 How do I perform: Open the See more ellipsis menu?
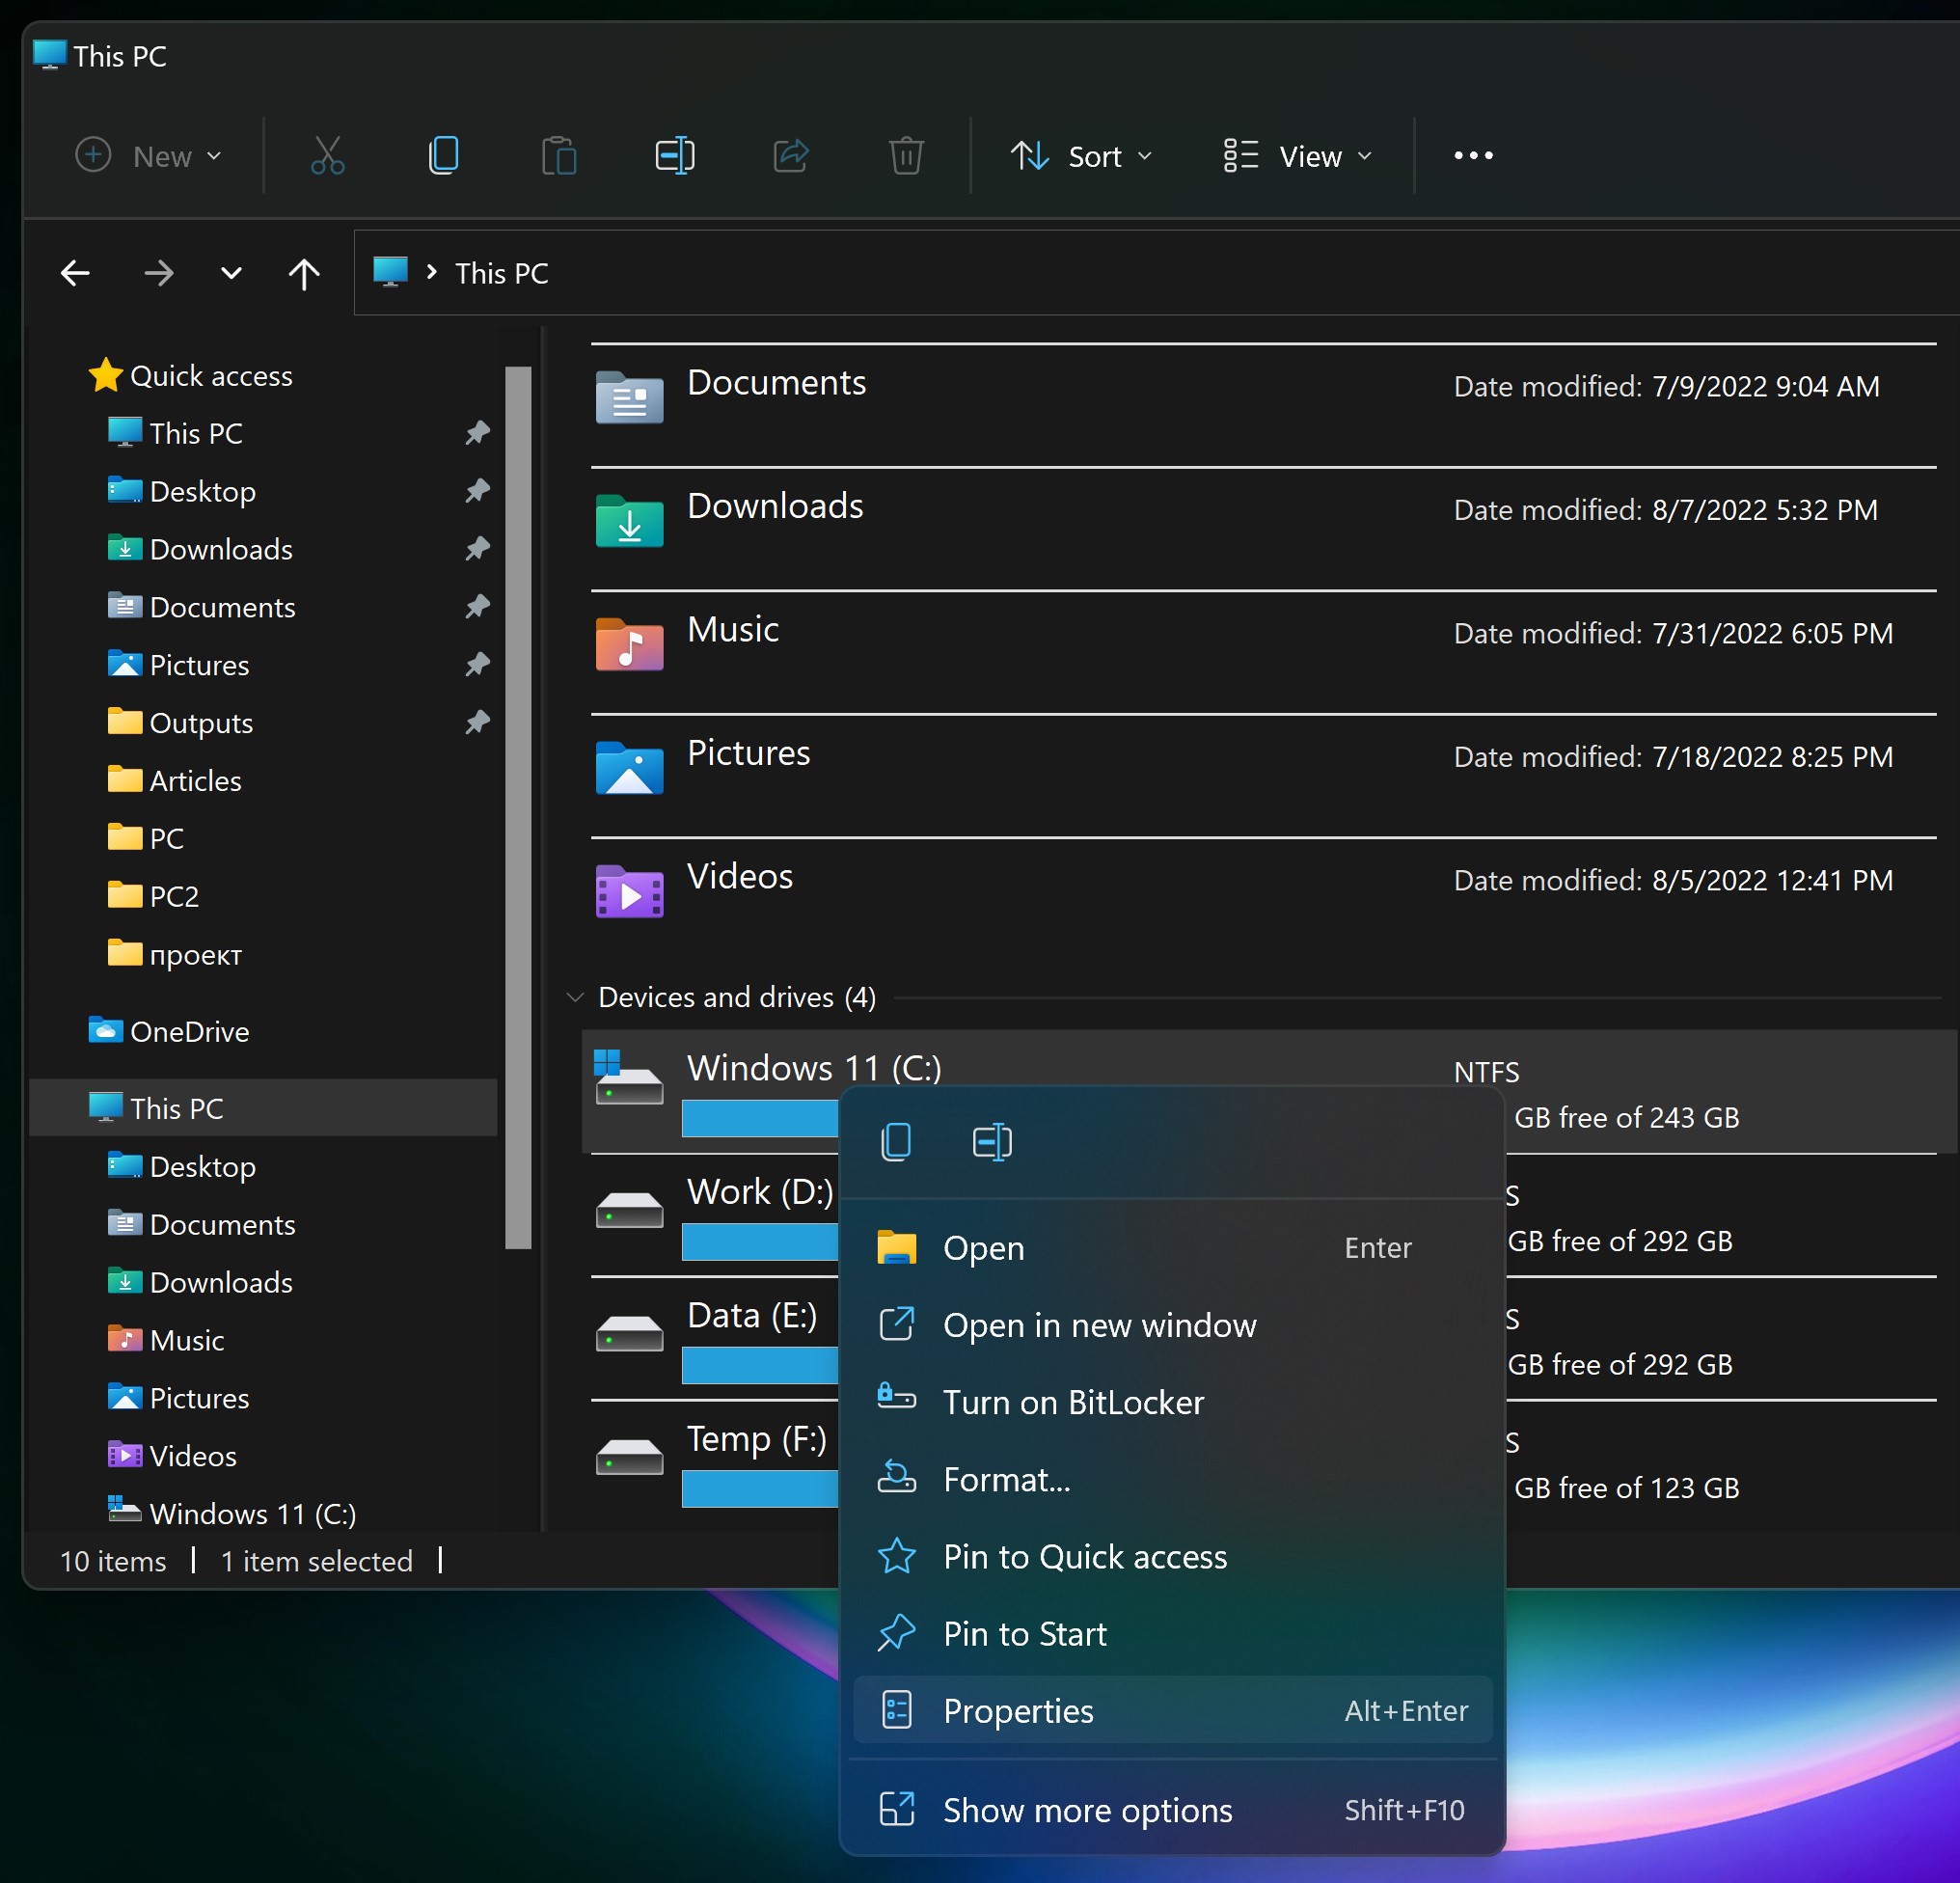(1473, 156)
